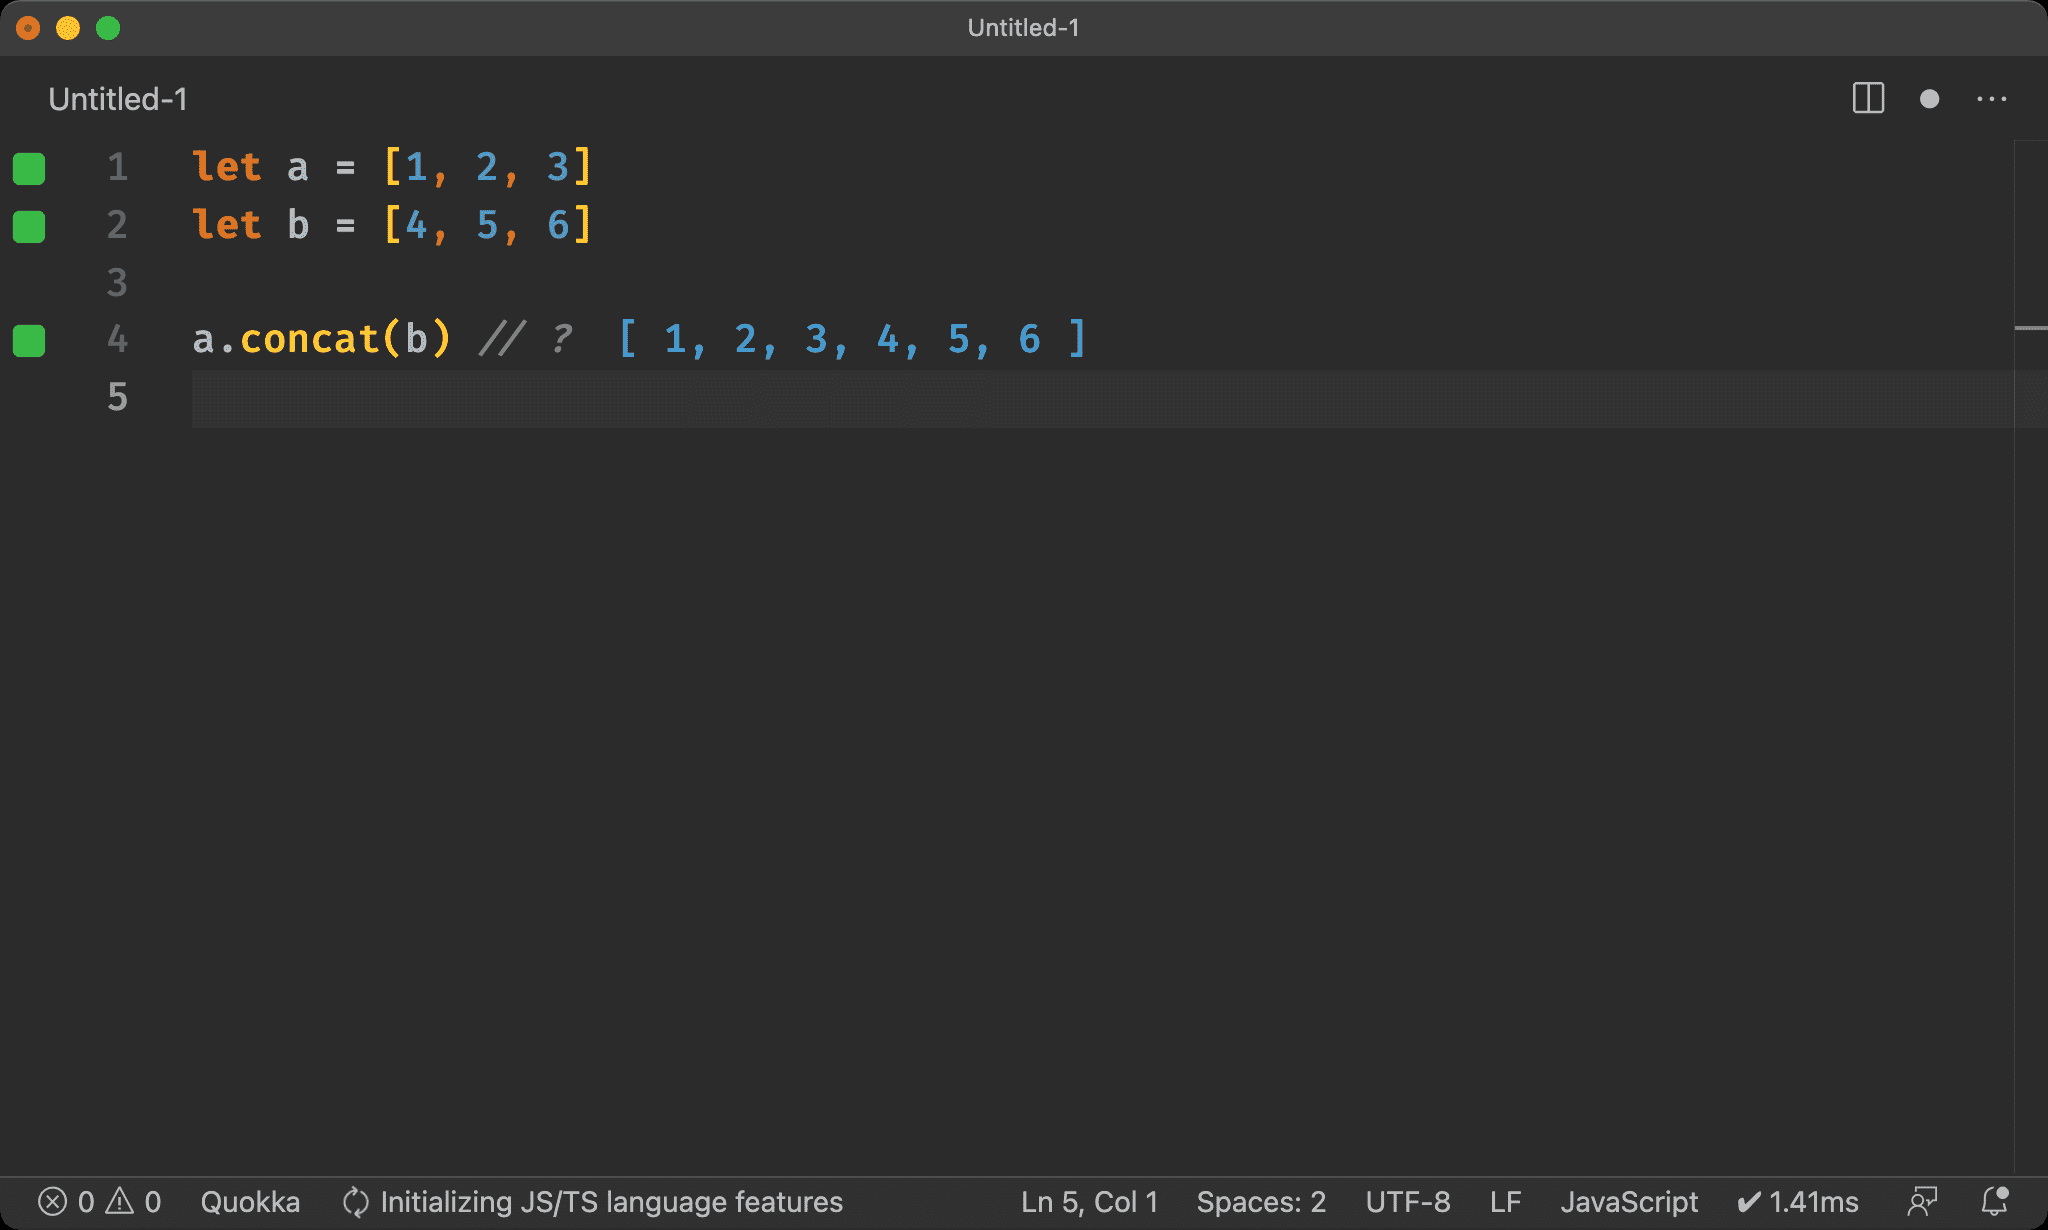Click line number 2 in the gutter
Screen dimensions: 2048x1230
(x=118, y=225)
